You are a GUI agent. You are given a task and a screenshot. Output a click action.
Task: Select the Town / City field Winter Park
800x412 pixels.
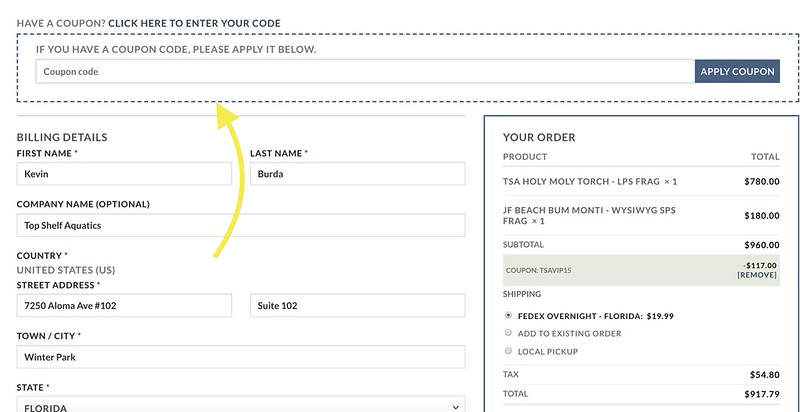pos(241,357)
